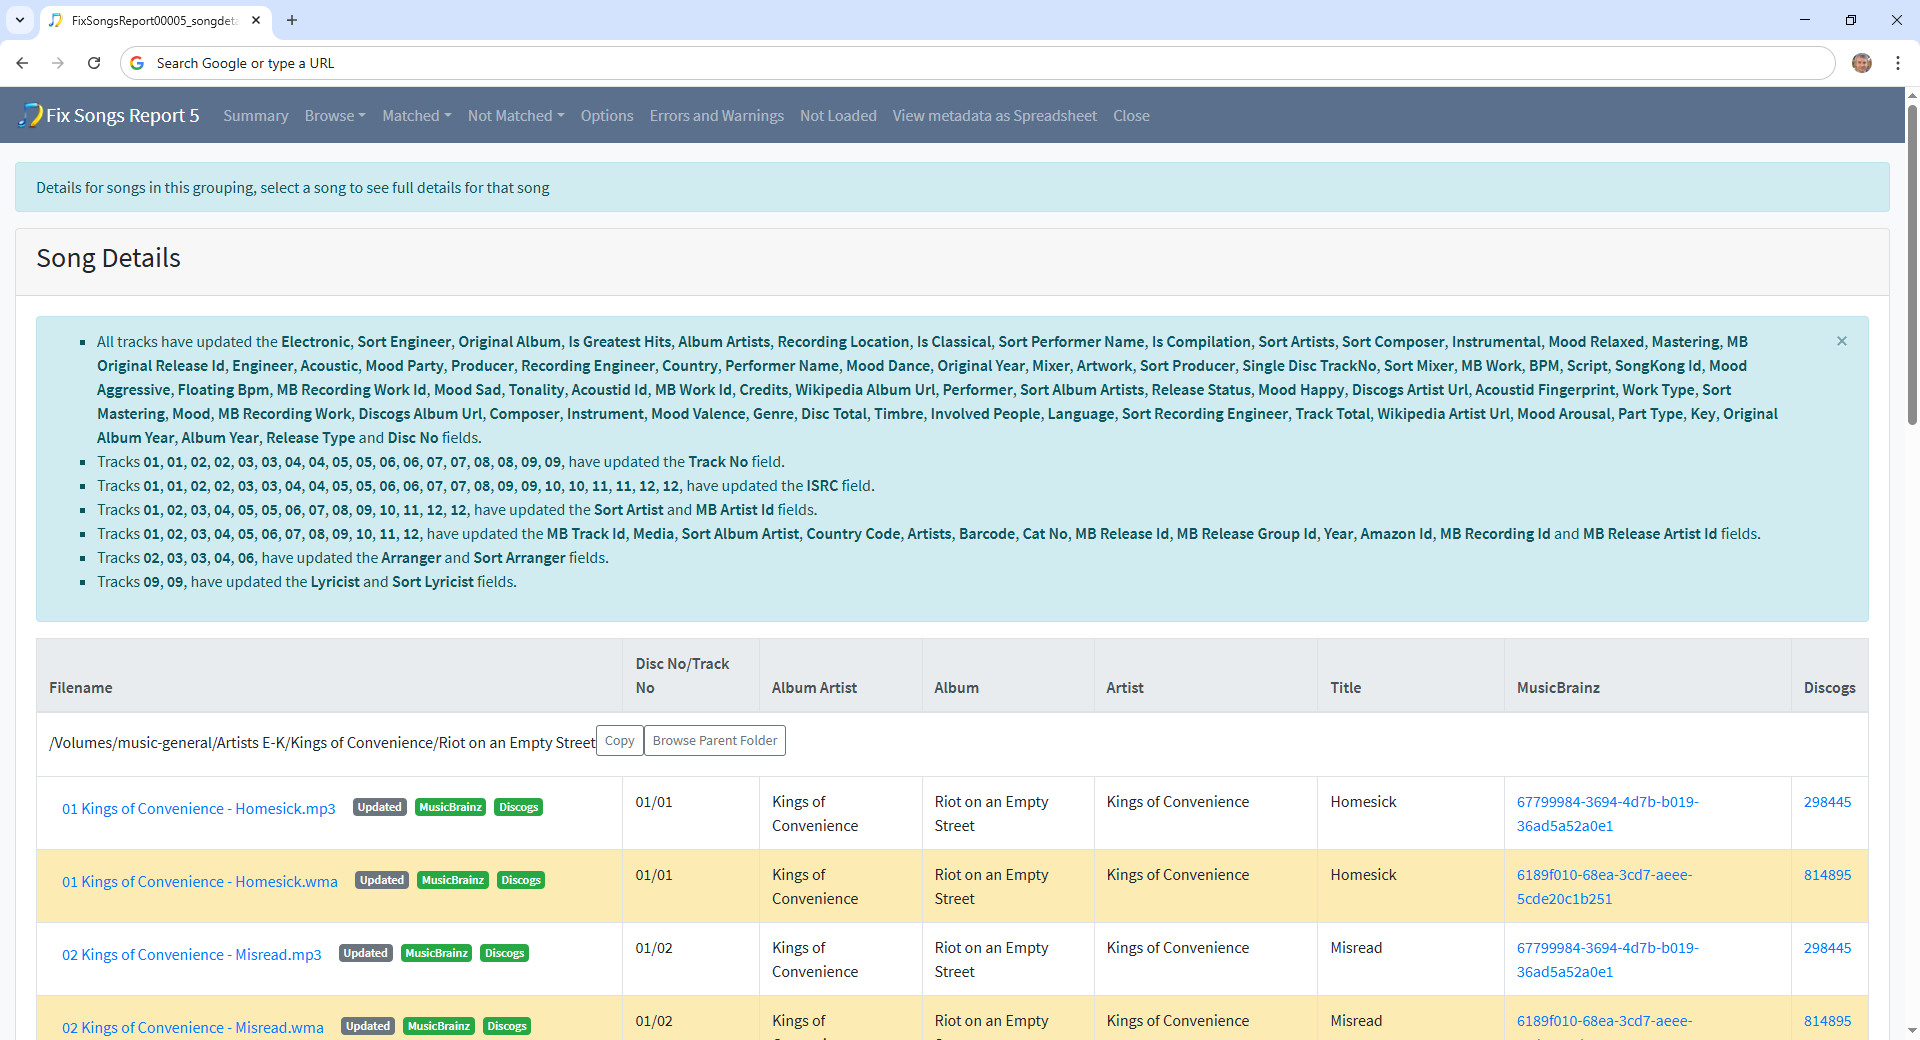Open the tab search chevron button

tap(20, 20)
